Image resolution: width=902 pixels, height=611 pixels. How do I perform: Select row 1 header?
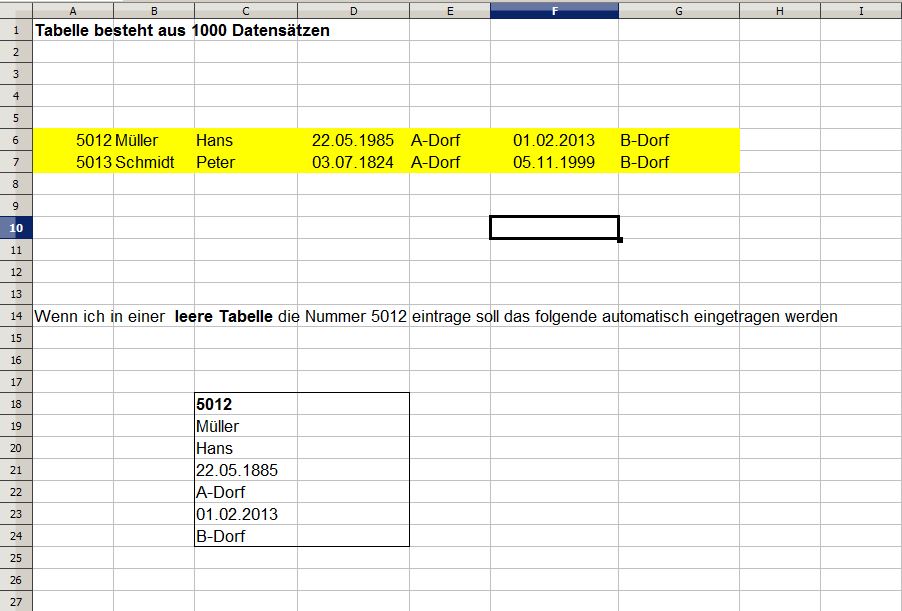(16, 30)
